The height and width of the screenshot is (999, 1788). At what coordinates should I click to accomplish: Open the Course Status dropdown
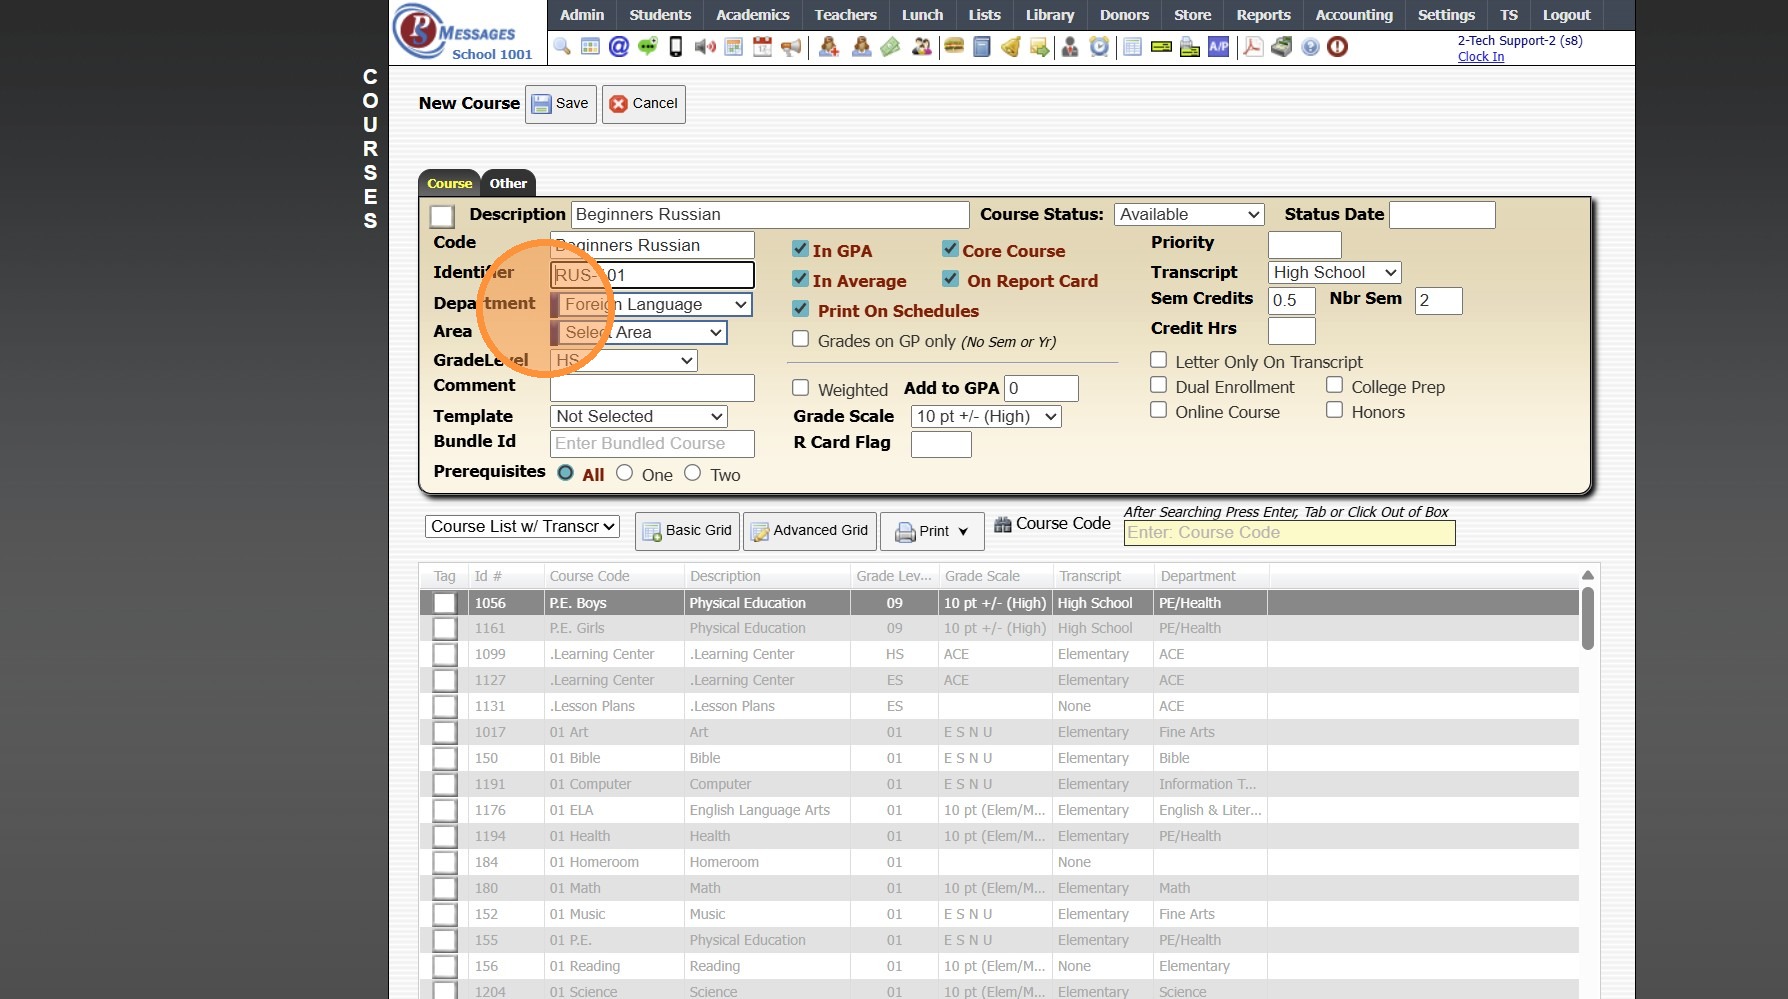(x=1189, y=215)
